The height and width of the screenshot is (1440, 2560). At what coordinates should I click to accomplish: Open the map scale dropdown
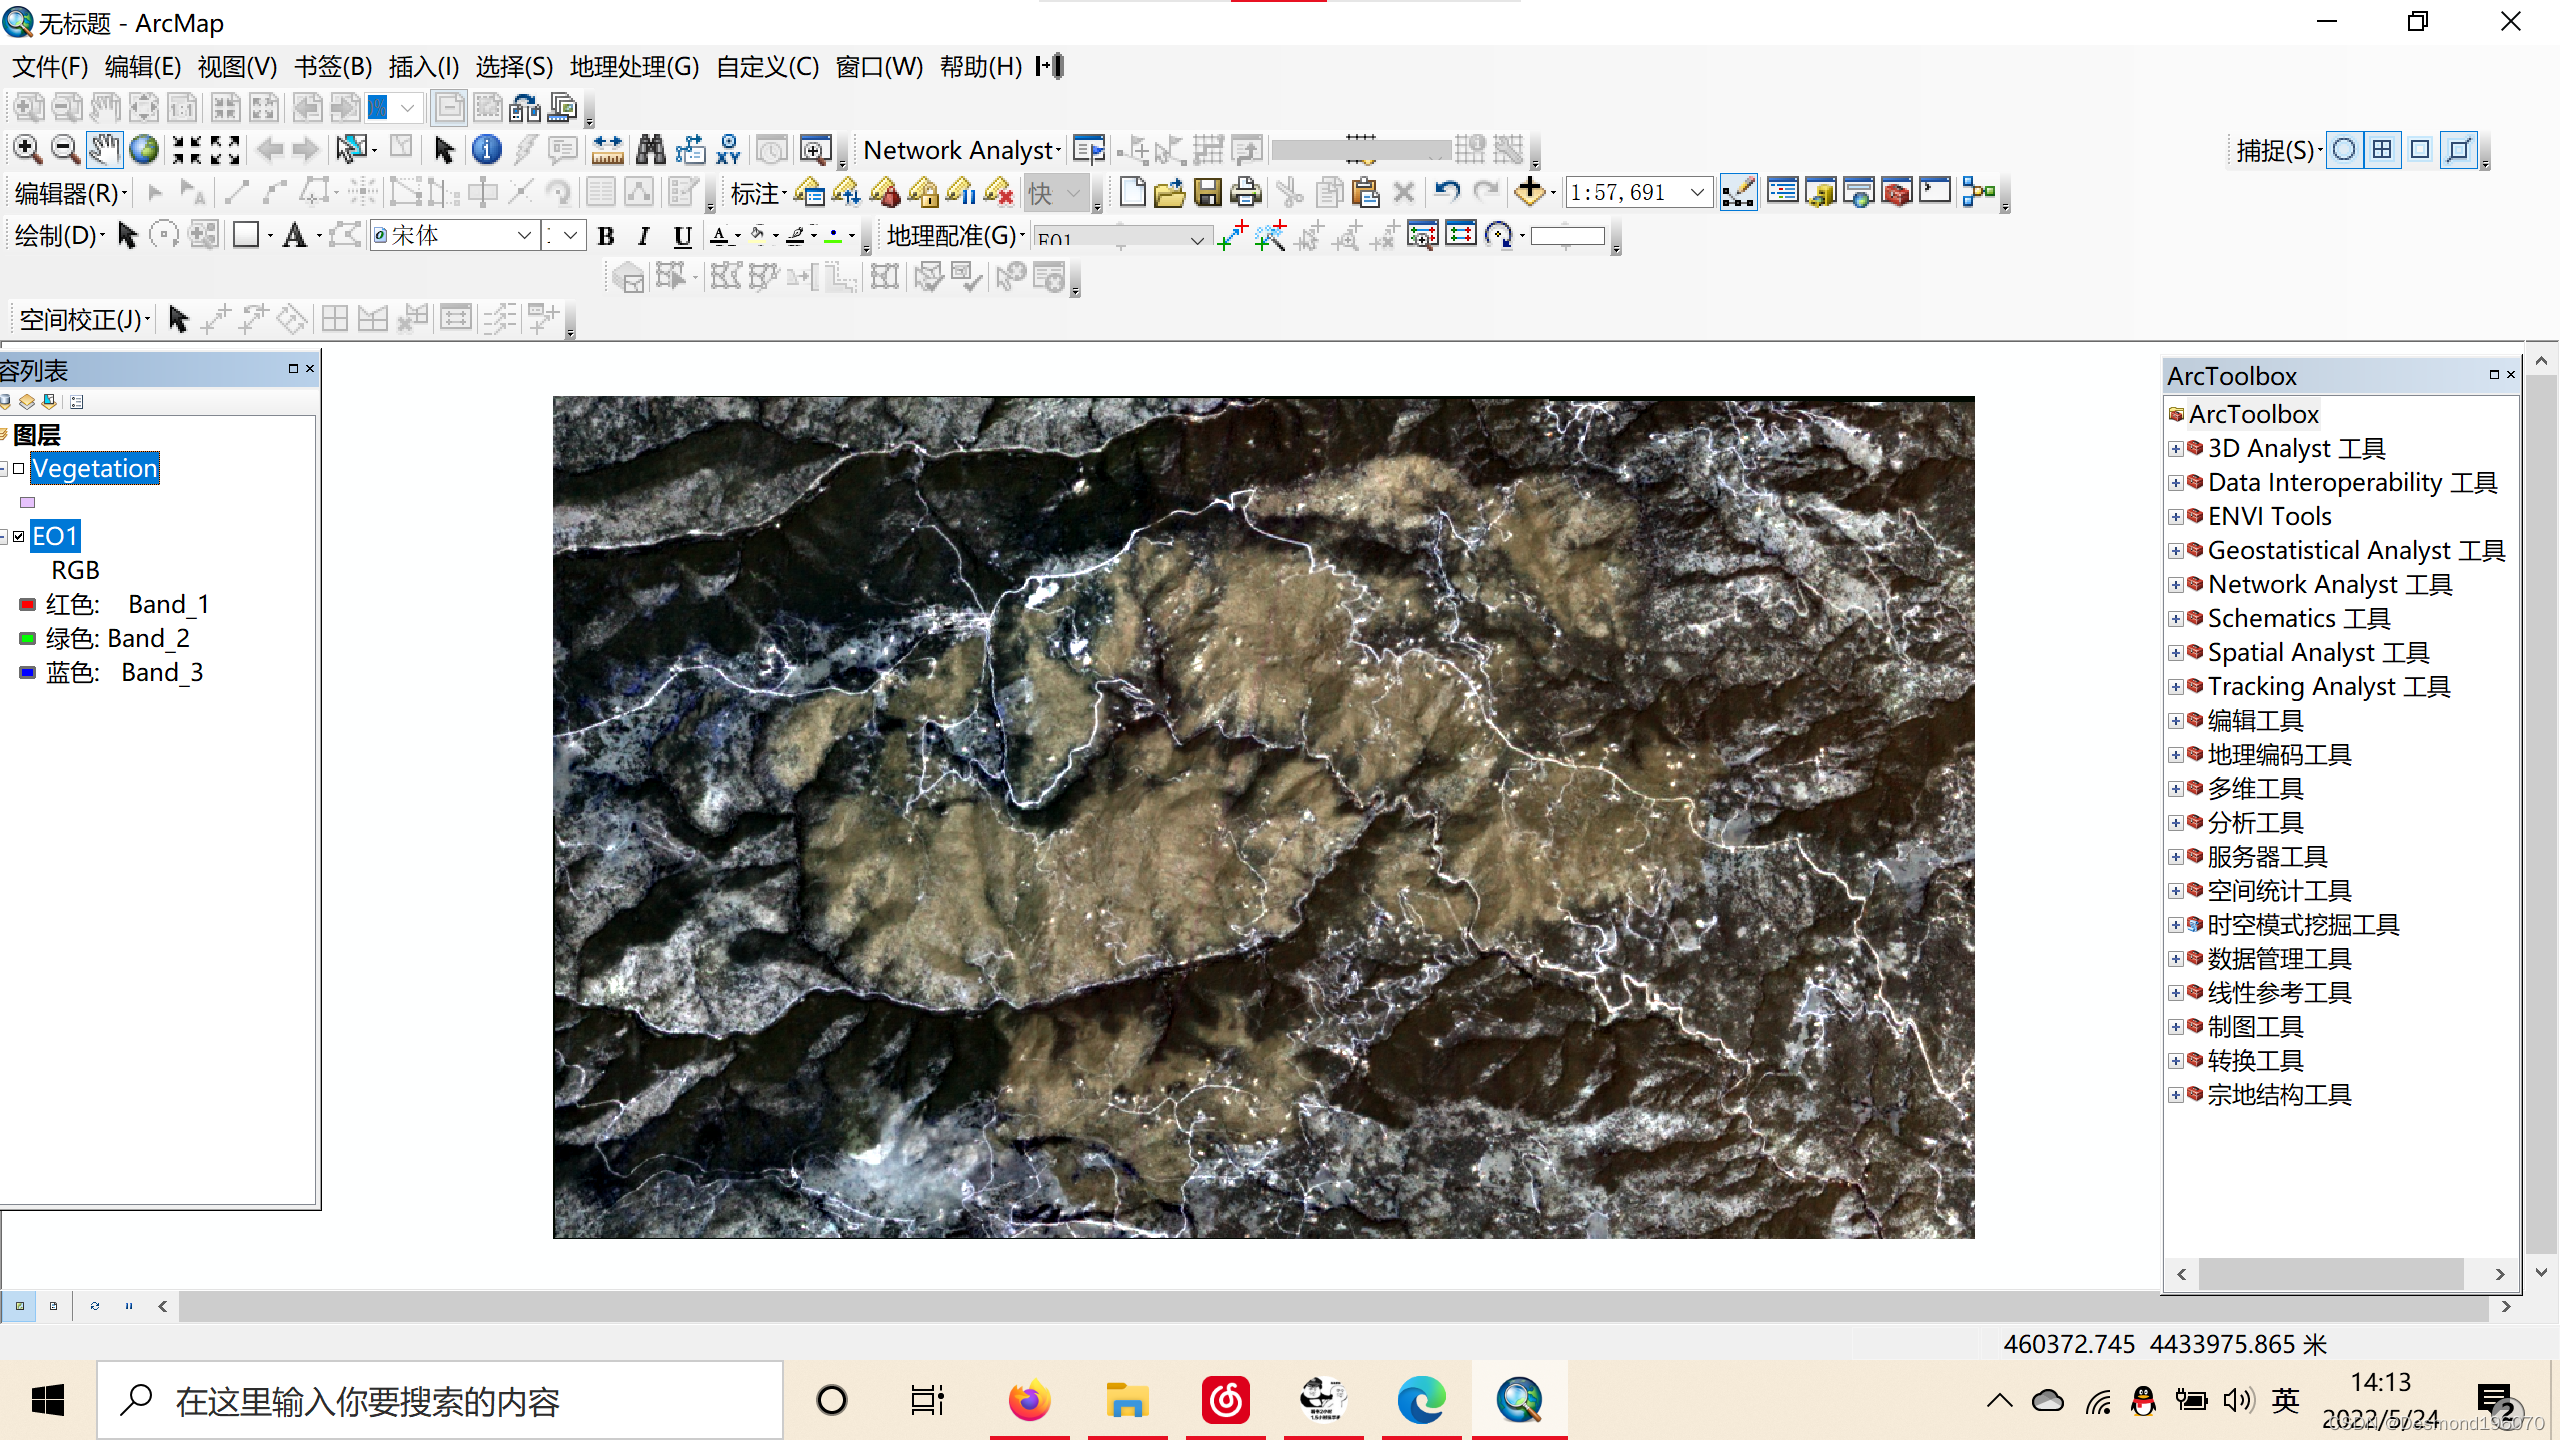click(x=1697, y=192)
